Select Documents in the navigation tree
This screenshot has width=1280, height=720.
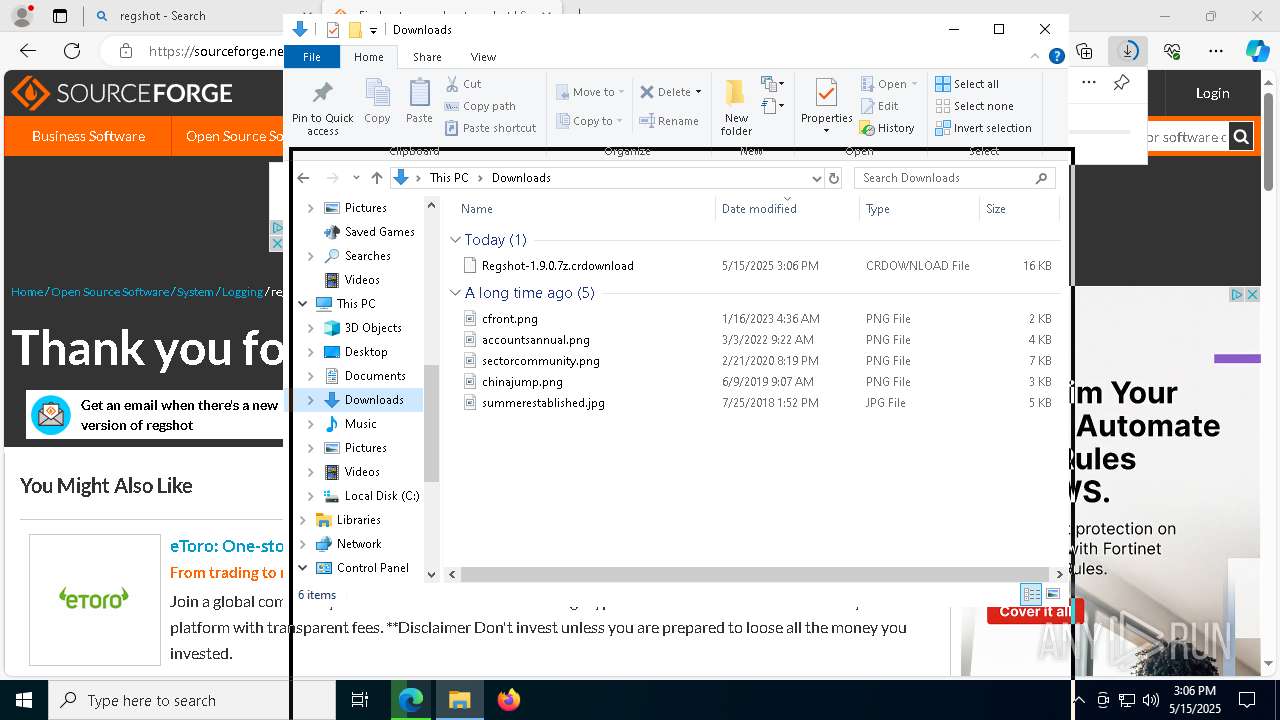(x=375, y=376)
